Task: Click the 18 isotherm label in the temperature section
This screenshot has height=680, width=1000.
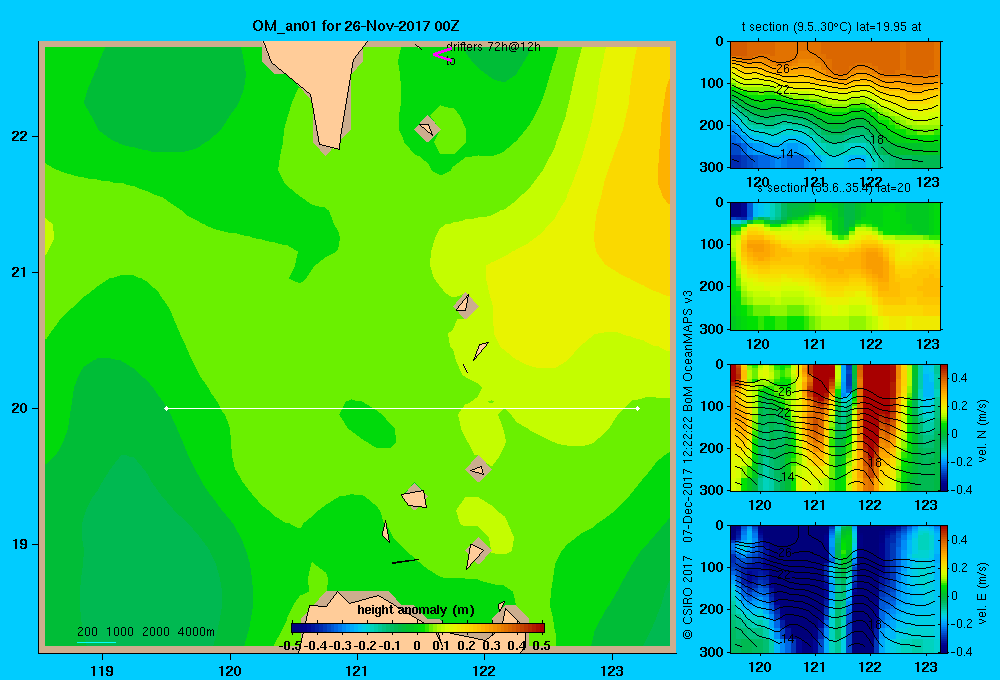Action: [x=877, y=140]
